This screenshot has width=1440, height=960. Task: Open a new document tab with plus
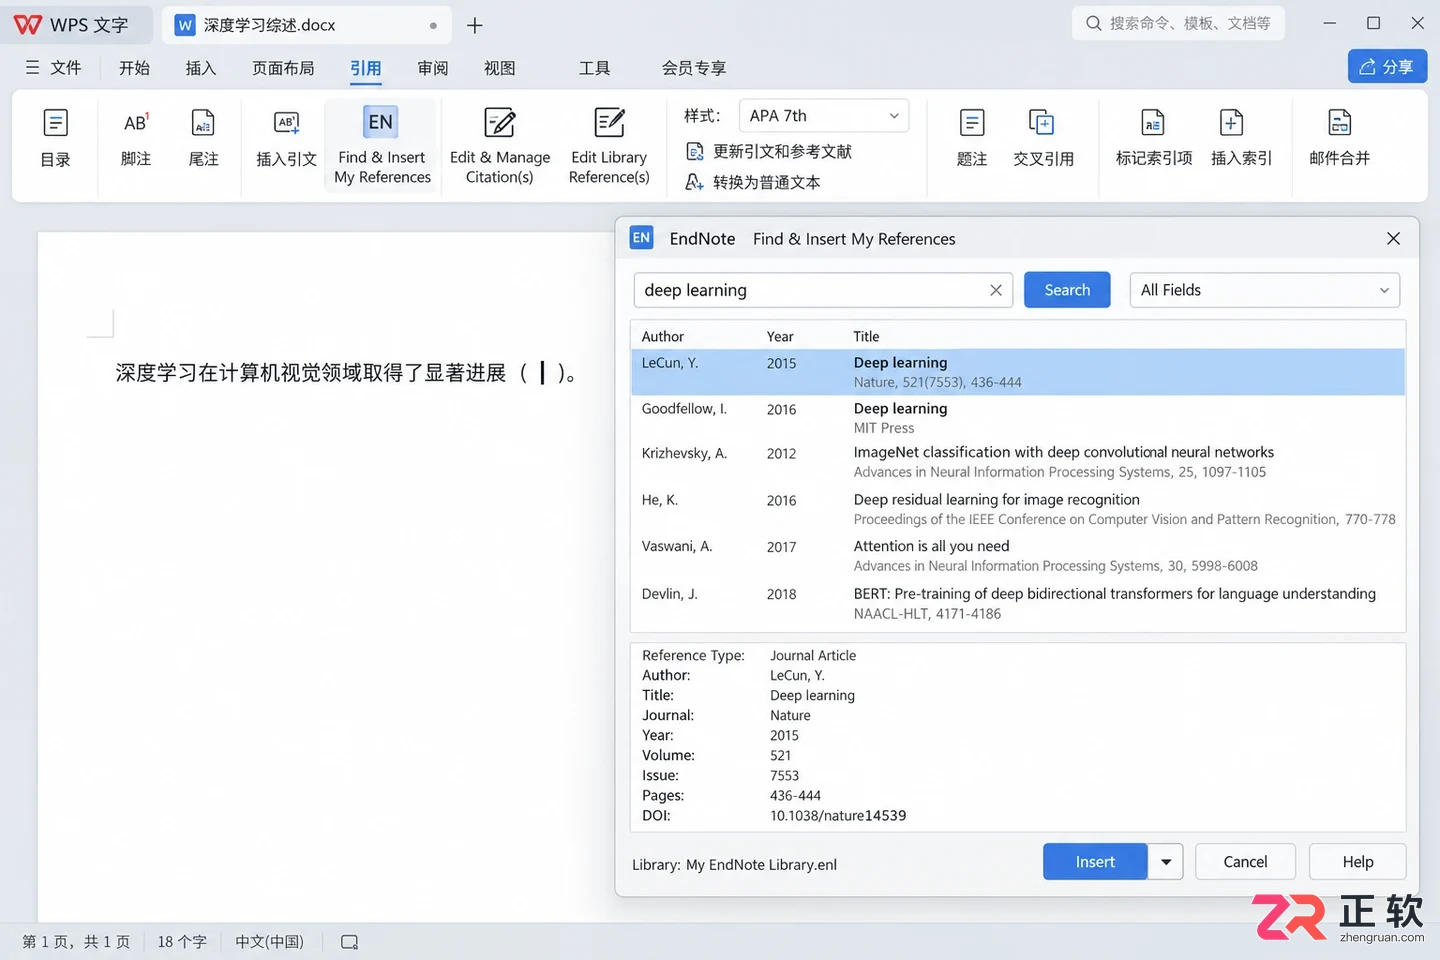pos(475,25)
